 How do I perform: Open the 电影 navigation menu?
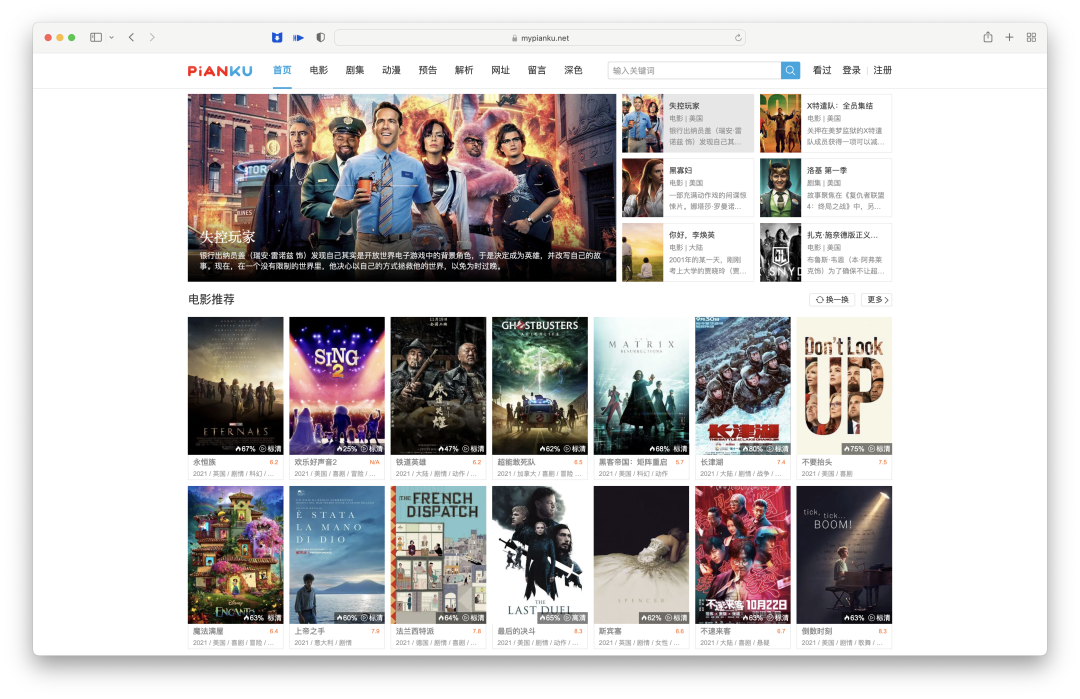click(318, 70)
